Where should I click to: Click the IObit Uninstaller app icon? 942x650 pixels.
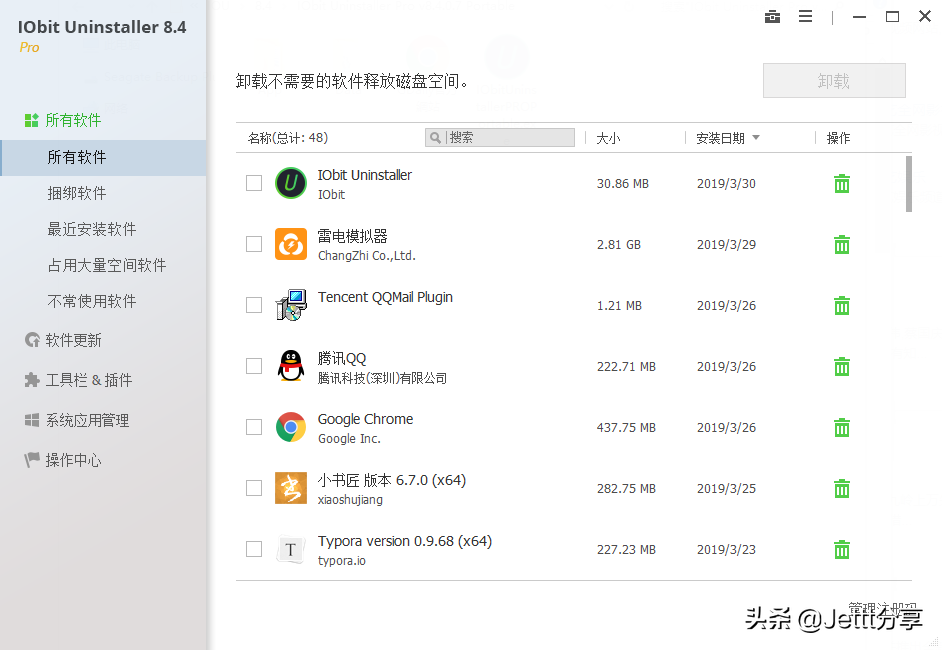[291, 183]
